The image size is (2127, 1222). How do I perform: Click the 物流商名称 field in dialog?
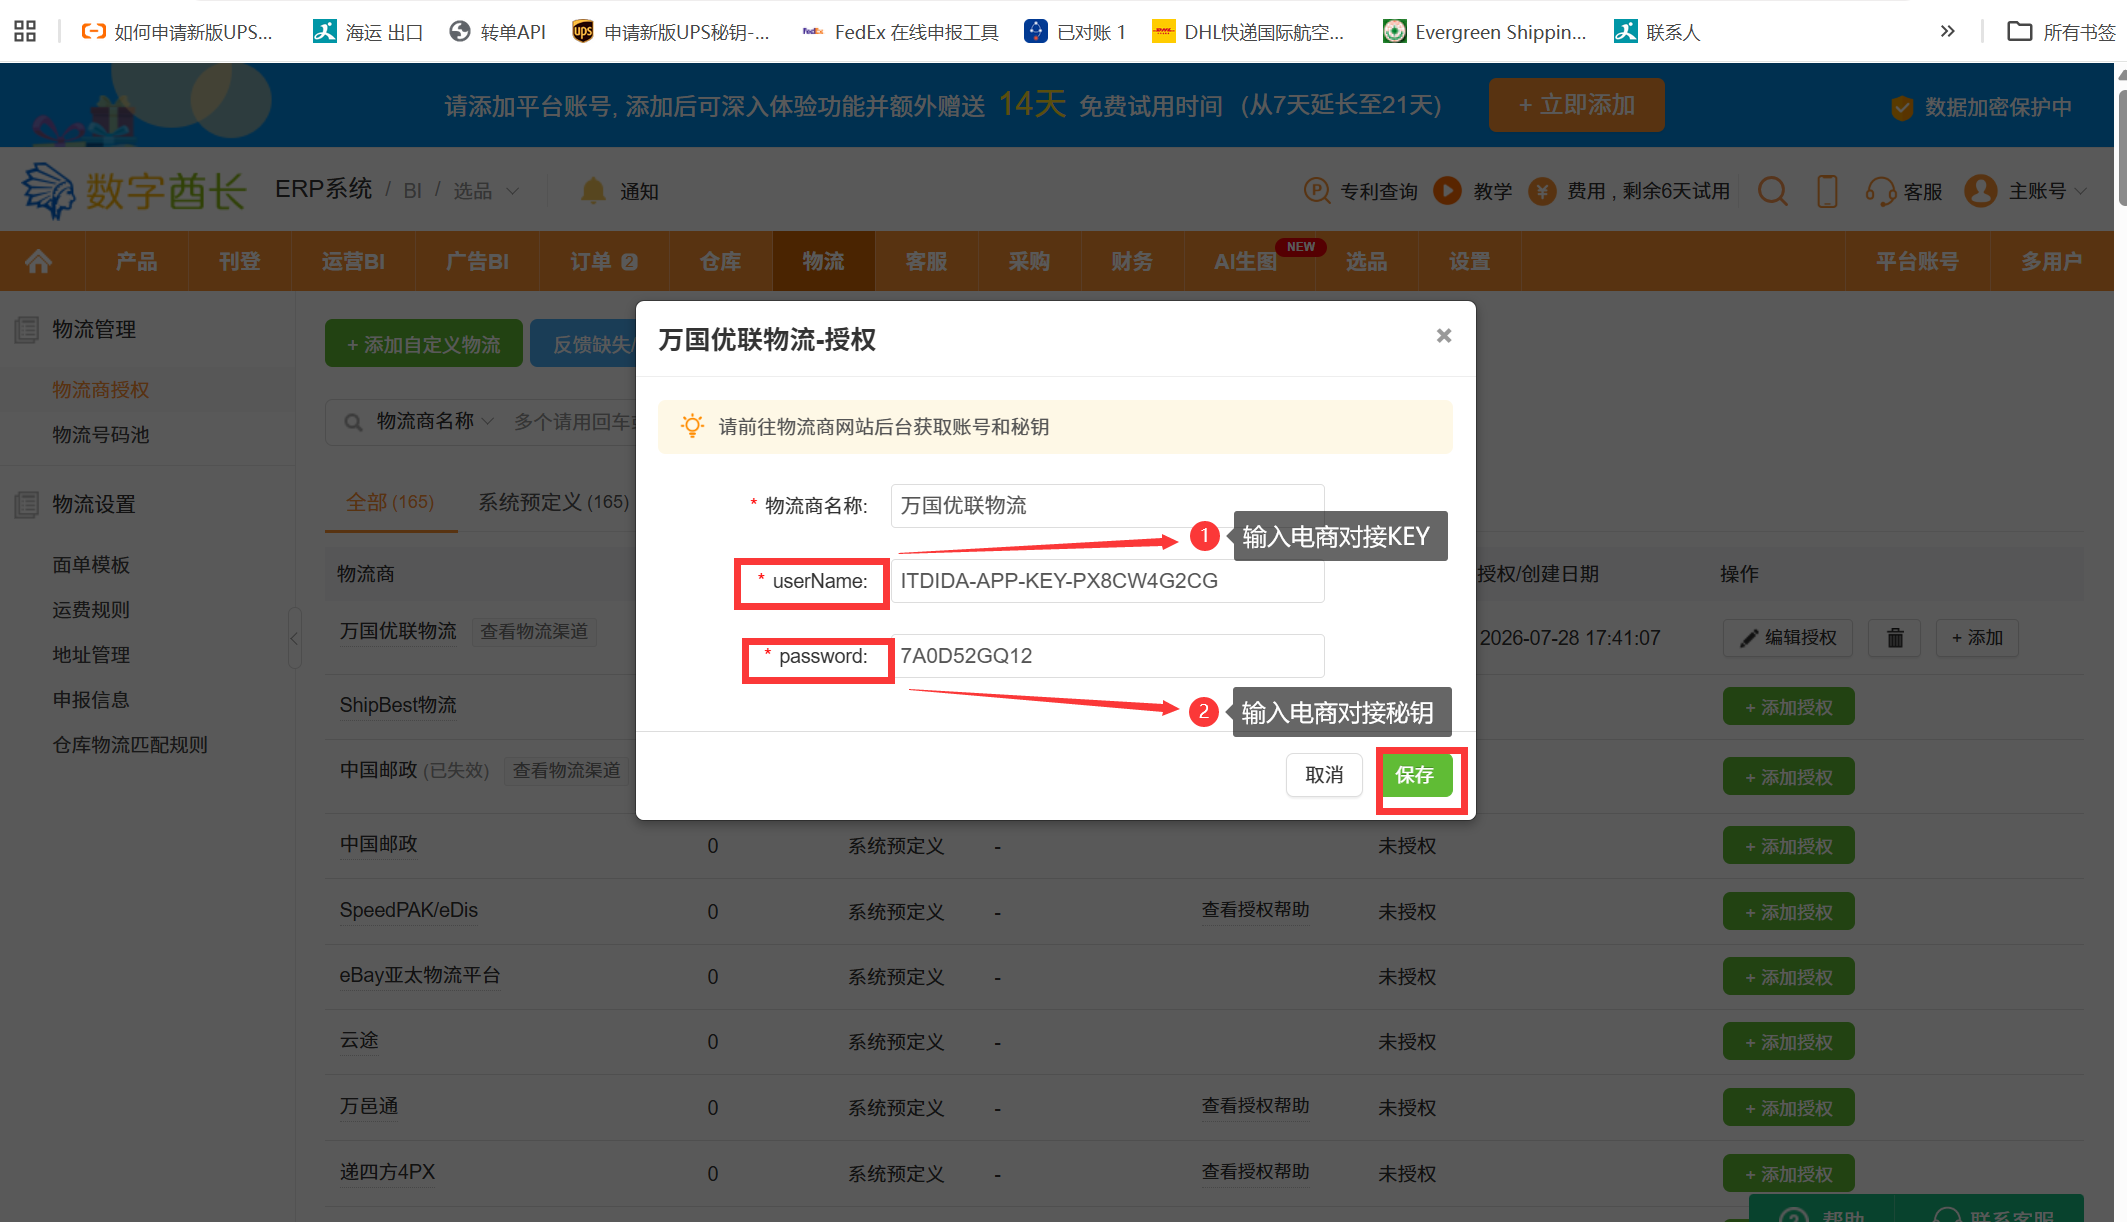coord(1107,506)
